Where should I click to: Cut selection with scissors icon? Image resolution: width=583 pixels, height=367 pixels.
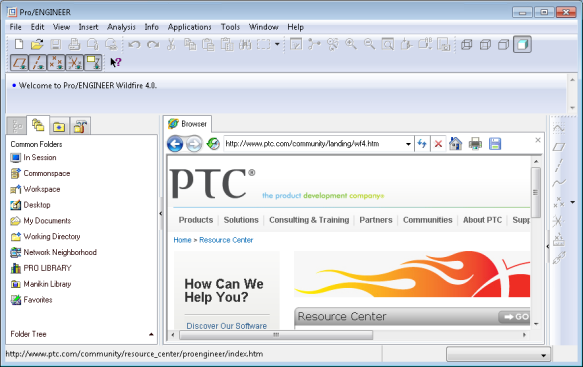[171, 45]
